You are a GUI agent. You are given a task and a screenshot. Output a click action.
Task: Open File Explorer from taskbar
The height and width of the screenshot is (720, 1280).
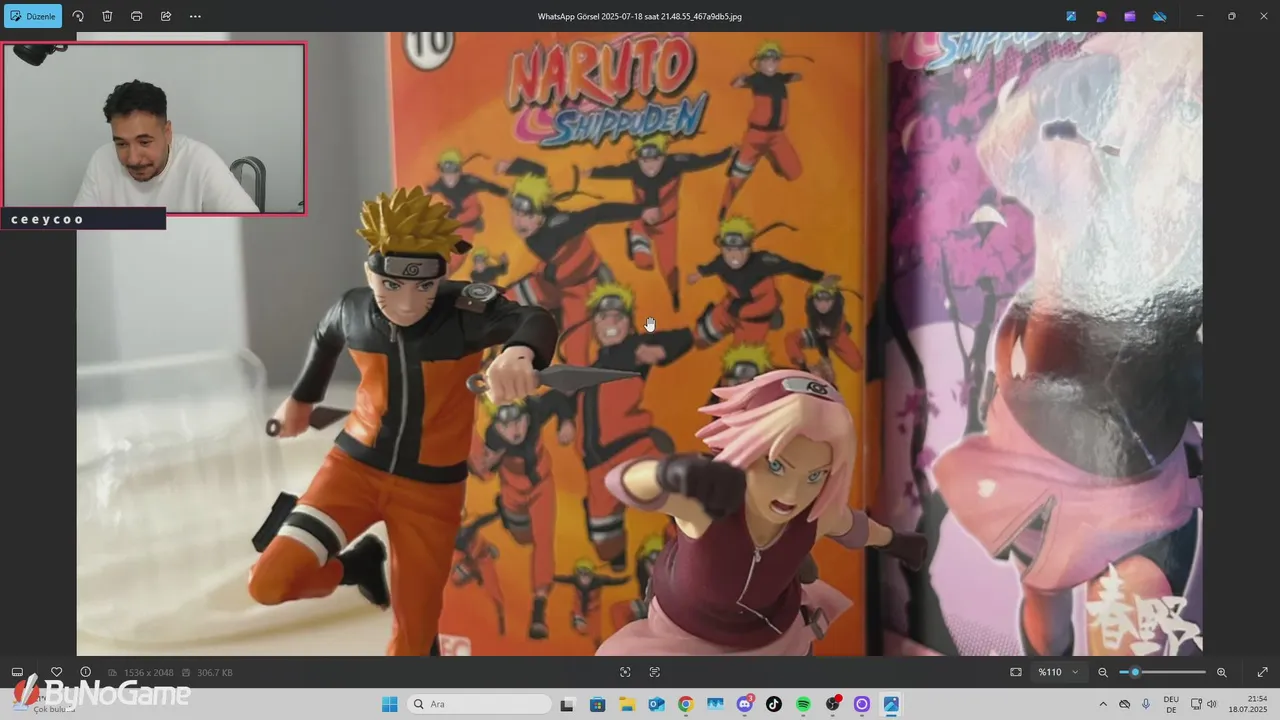pos(626,704)
